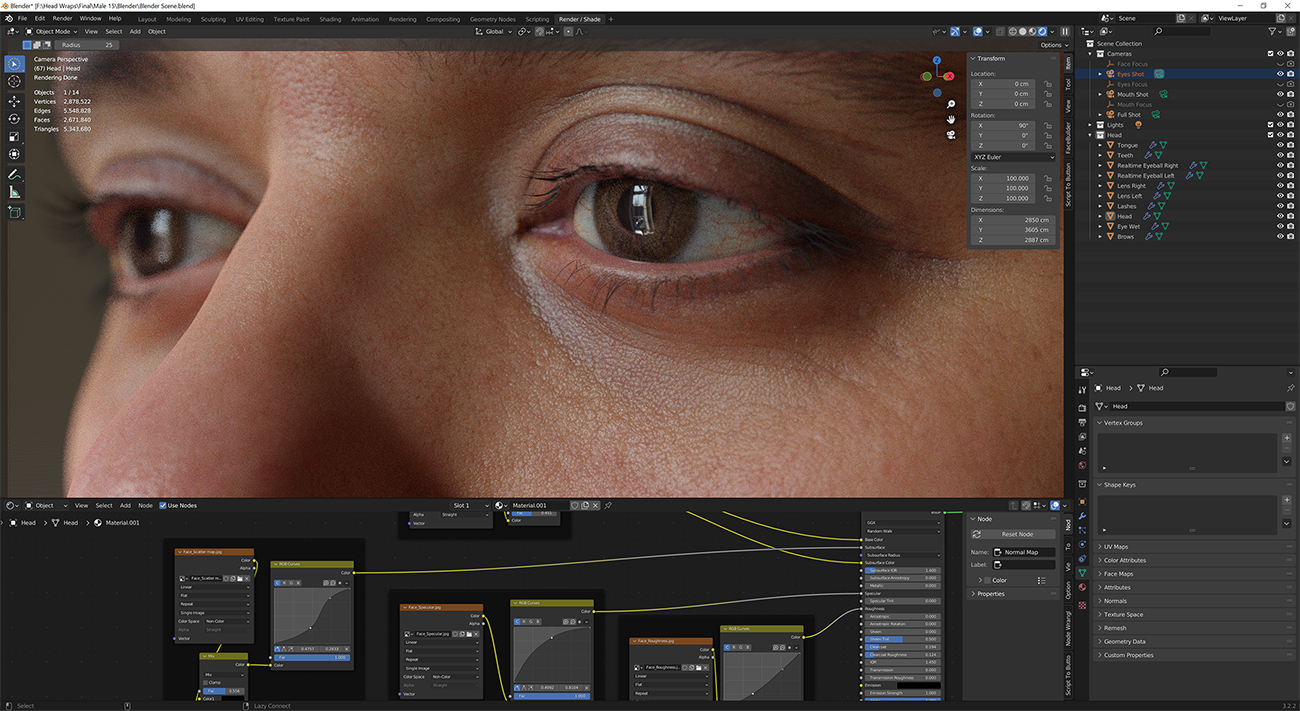Open the XYZ Euler rotation order dropdown

(1012, 157)
